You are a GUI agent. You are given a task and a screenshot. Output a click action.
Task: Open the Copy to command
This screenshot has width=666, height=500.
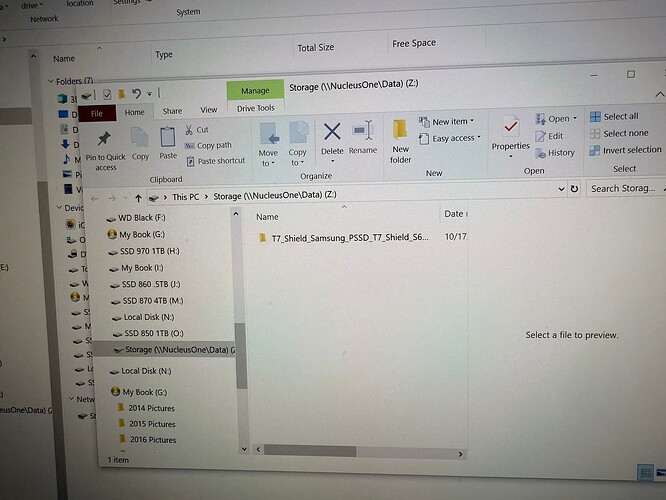pyautogui.click(x=298, y=144)
